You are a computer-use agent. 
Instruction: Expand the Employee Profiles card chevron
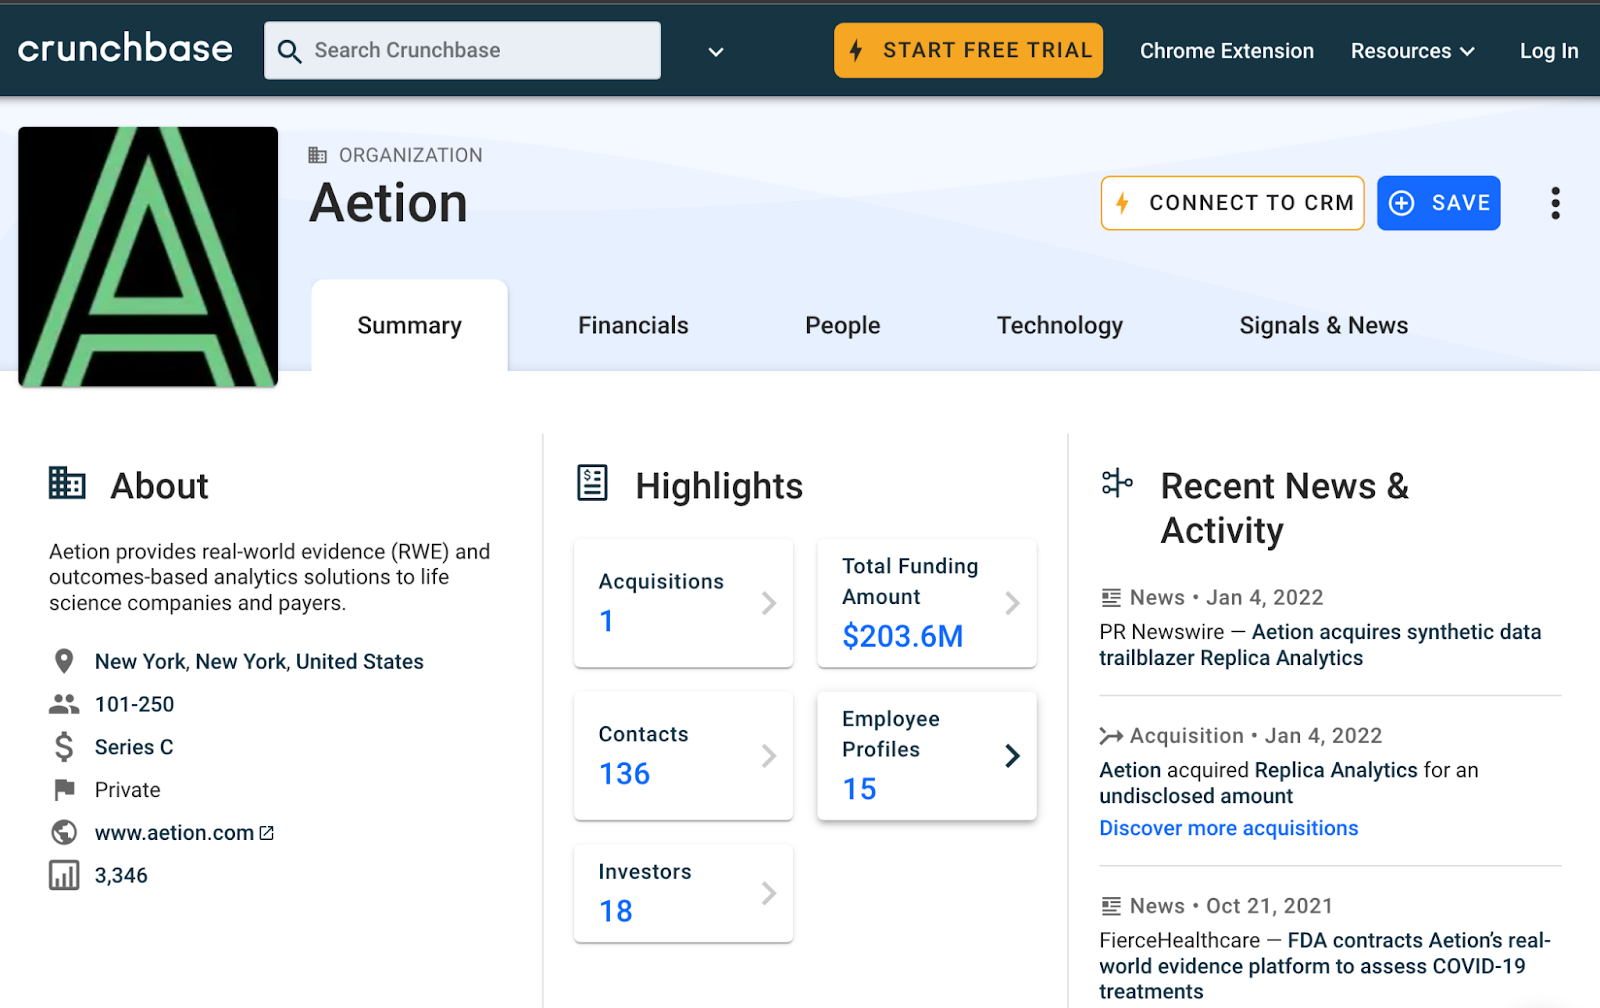point(1012,756)
